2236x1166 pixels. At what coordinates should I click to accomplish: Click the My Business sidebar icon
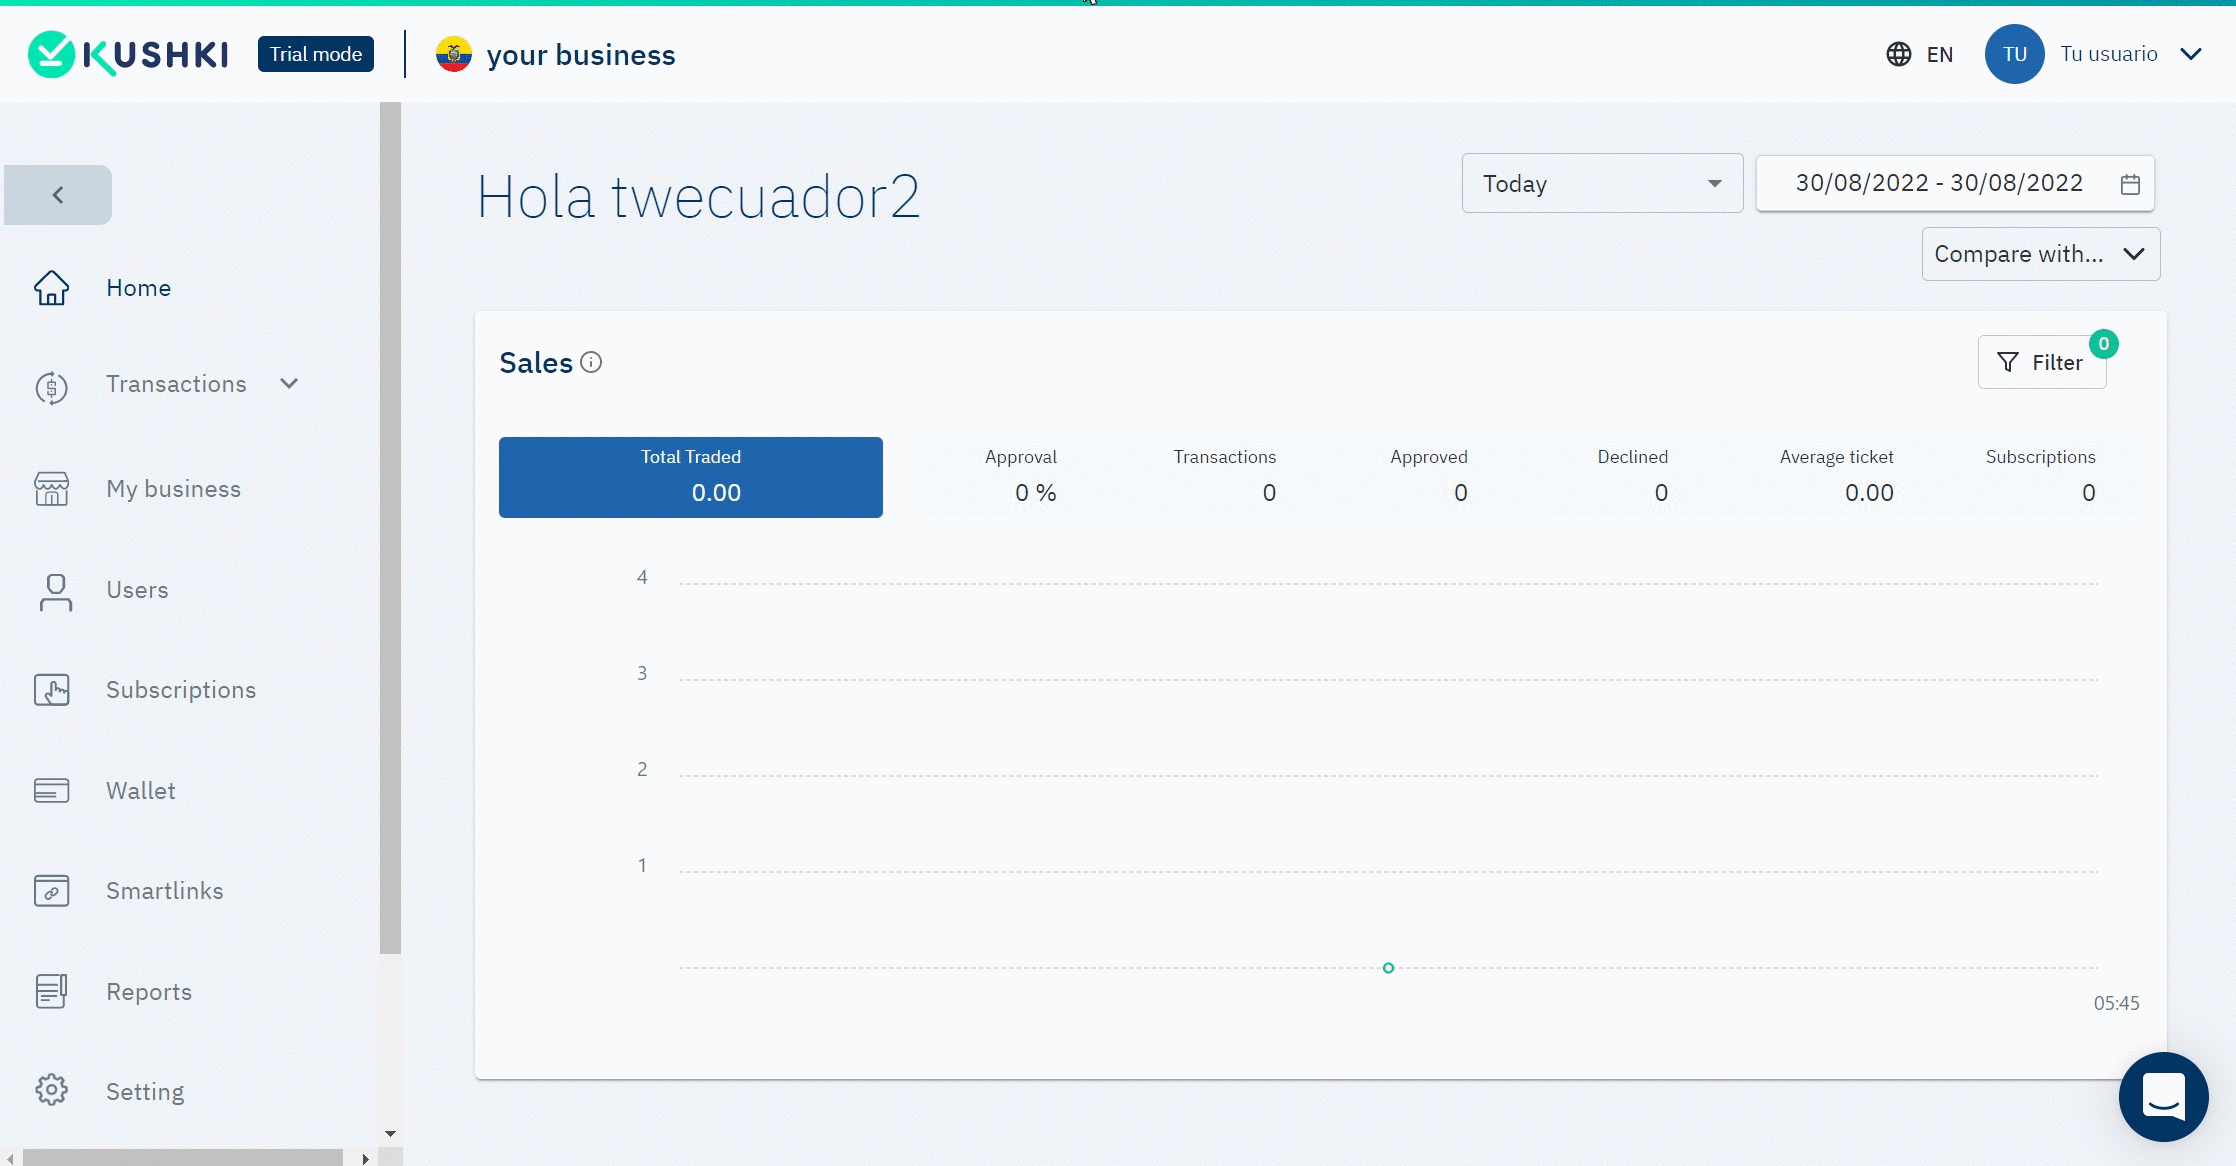[53, 488]
